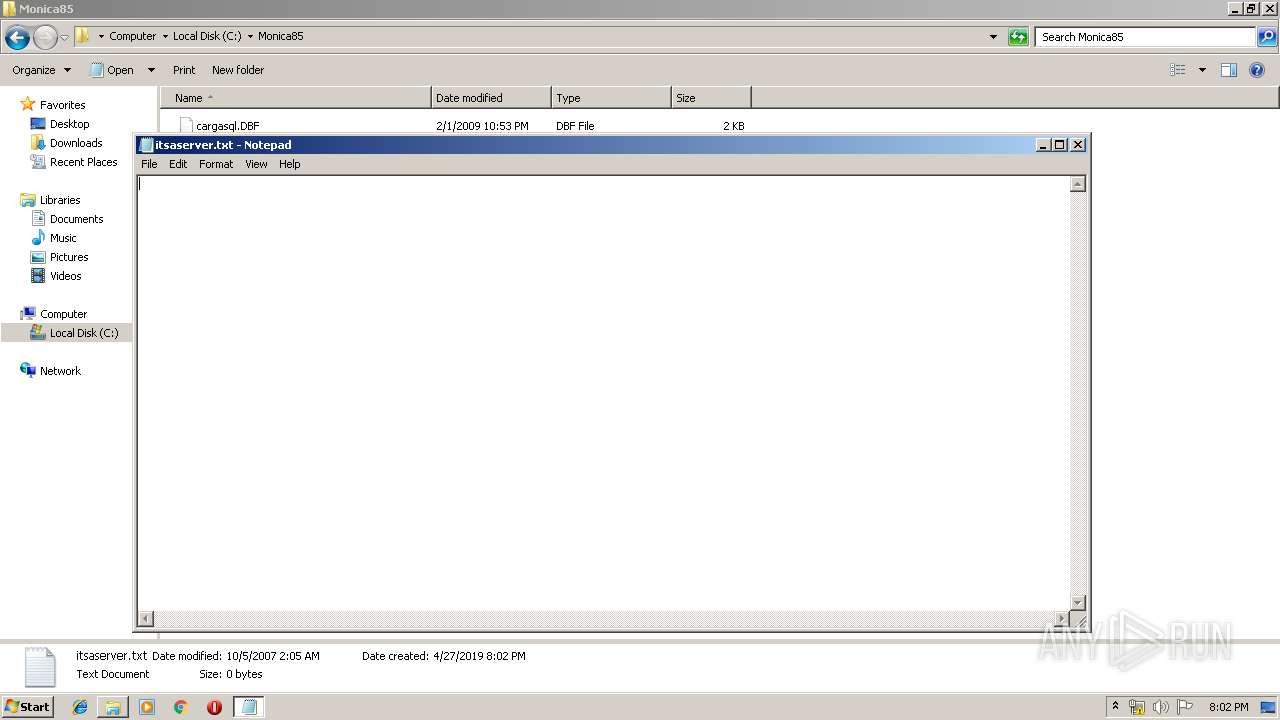Viewport: 1280px width, 720px height.
Task: Minimize the Notepad window
Action: 1043,145
